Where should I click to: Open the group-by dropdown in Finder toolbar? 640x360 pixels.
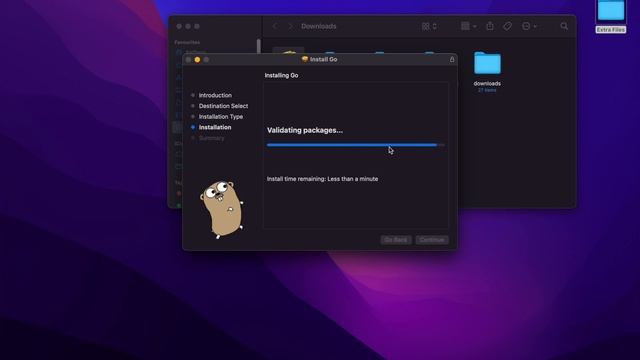[x=469, y=26]
